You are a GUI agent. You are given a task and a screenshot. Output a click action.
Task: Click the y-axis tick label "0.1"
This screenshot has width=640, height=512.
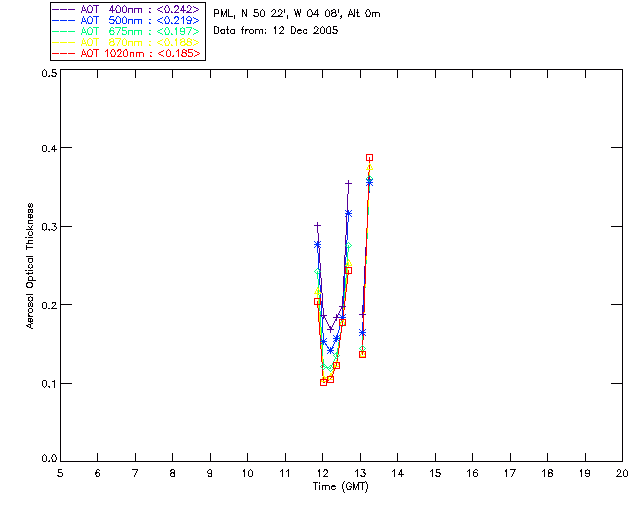[49, 383]
